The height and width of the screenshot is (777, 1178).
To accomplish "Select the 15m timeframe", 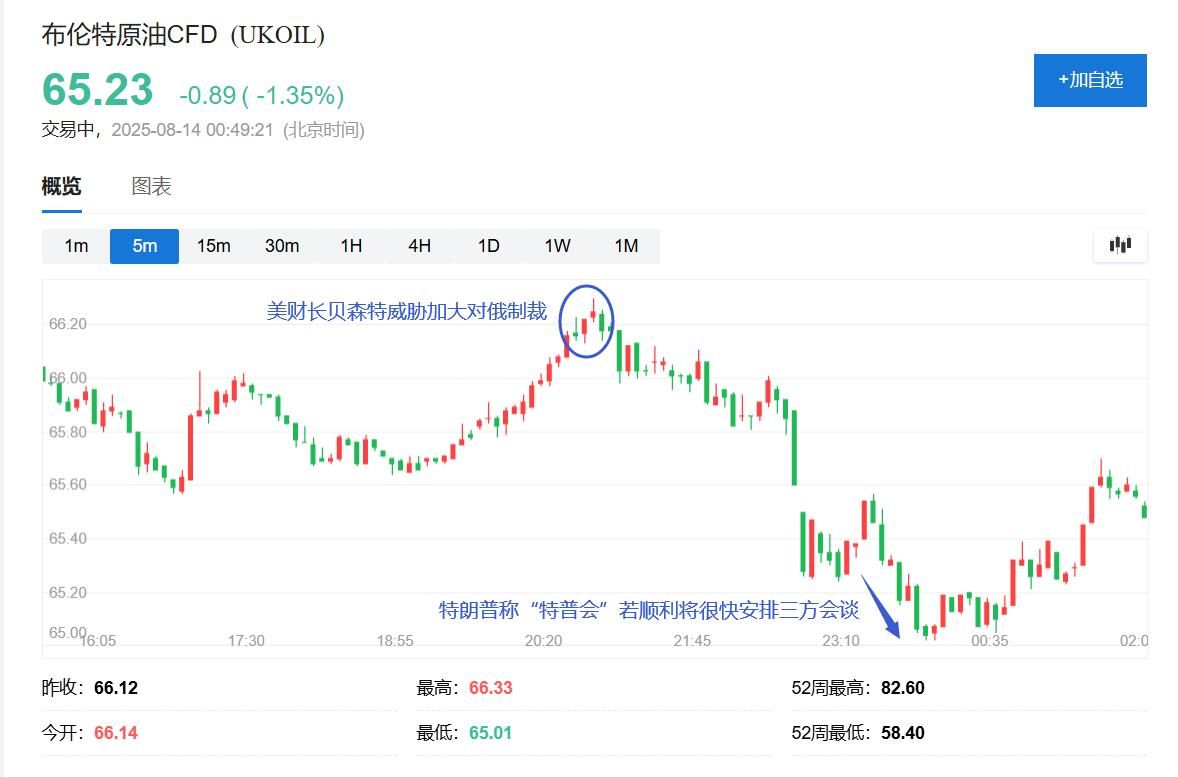I will (x=213, y=245).
